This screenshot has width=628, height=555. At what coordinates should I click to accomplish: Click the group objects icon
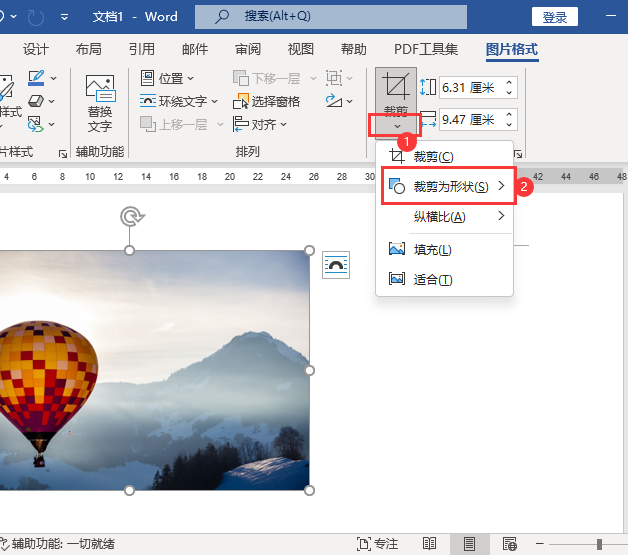[x=334, y=78]
